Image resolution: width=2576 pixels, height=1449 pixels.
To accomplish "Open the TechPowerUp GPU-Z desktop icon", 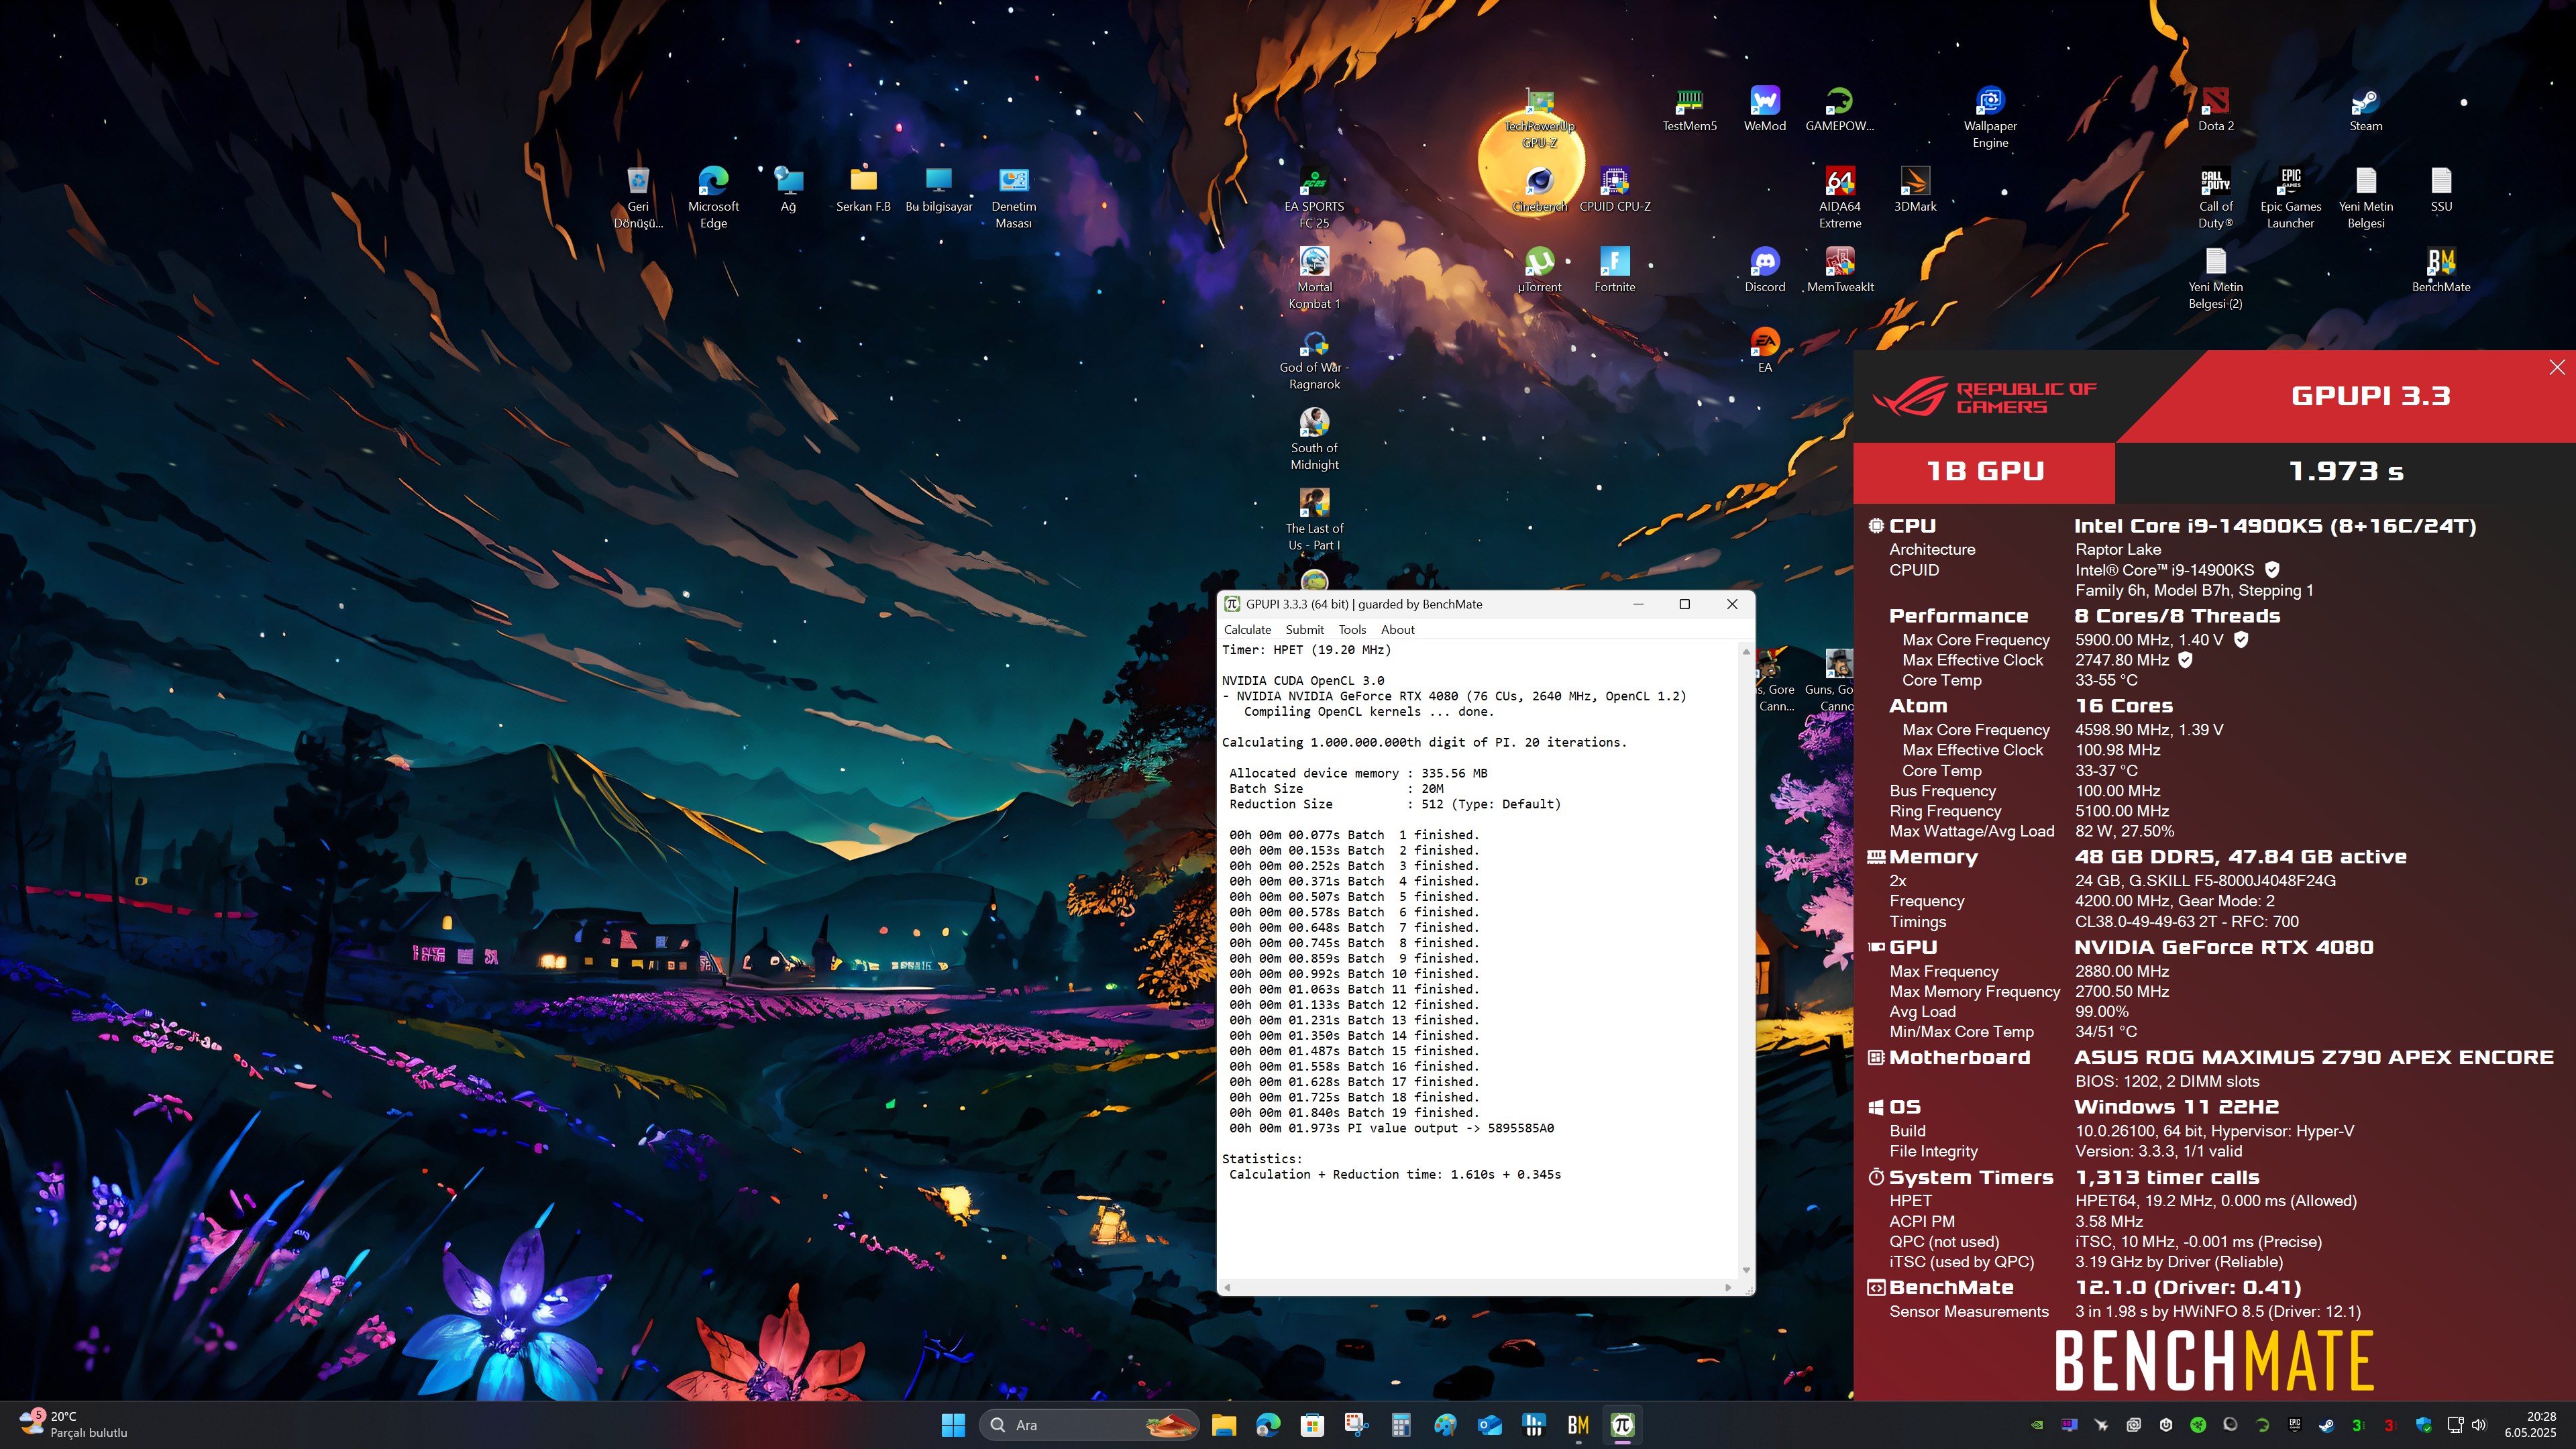I will tap(1539, 117).
